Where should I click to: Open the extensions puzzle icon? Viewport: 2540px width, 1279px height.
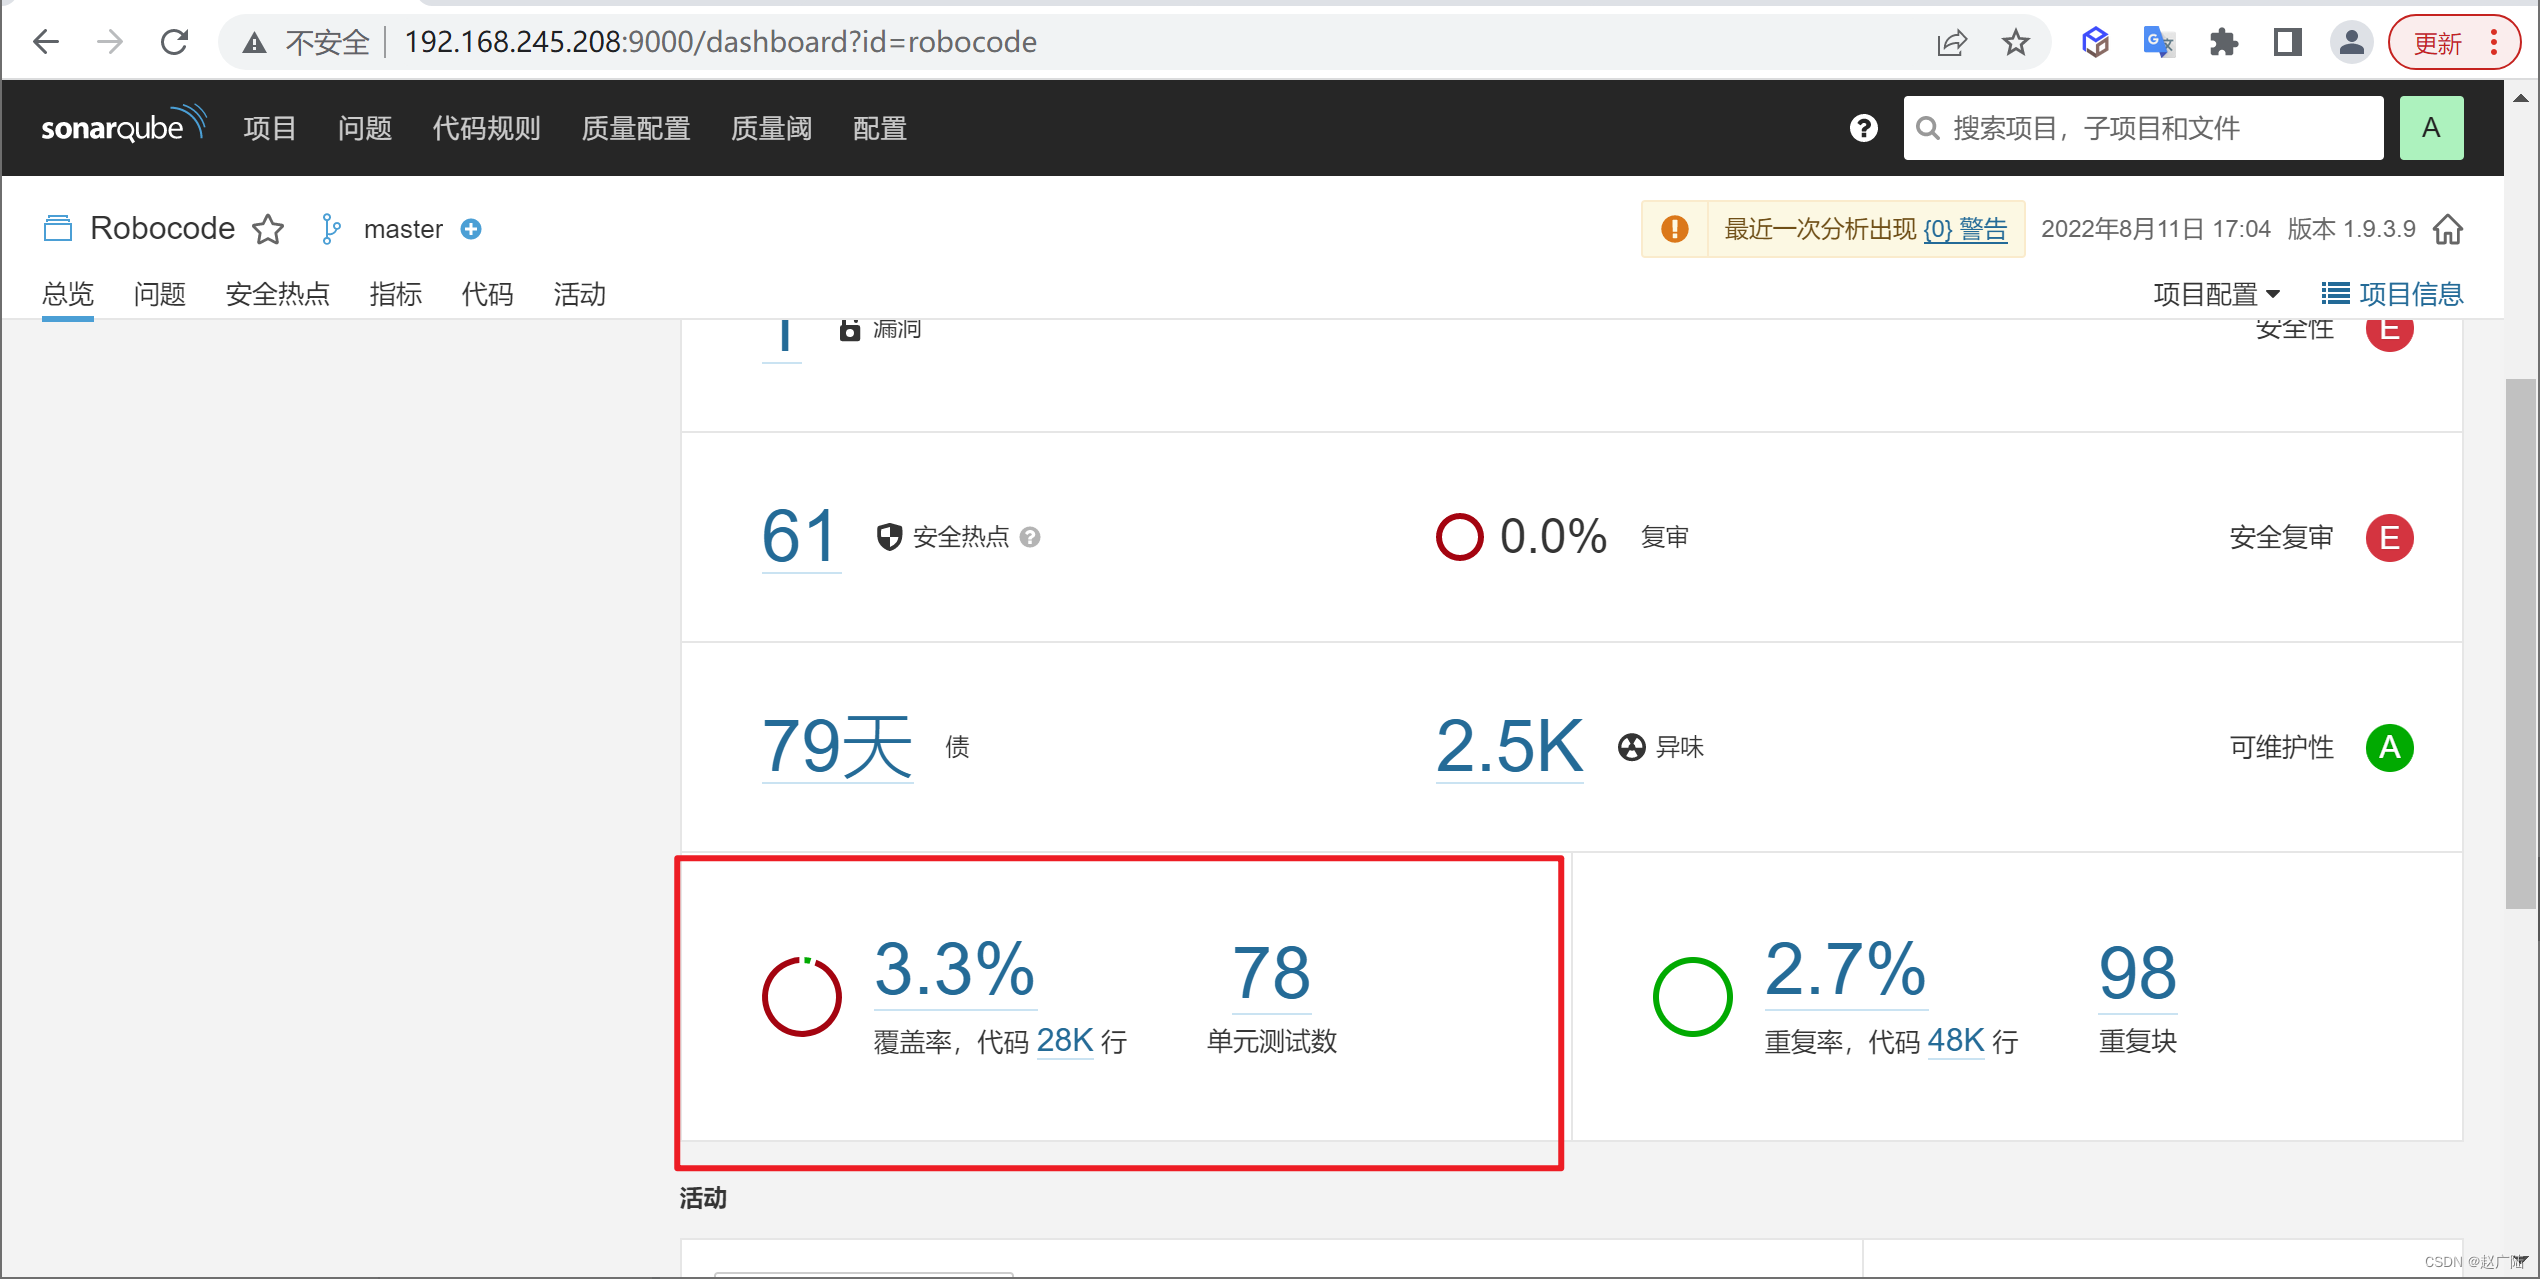pyautogui.click(x=2223, y=43)
